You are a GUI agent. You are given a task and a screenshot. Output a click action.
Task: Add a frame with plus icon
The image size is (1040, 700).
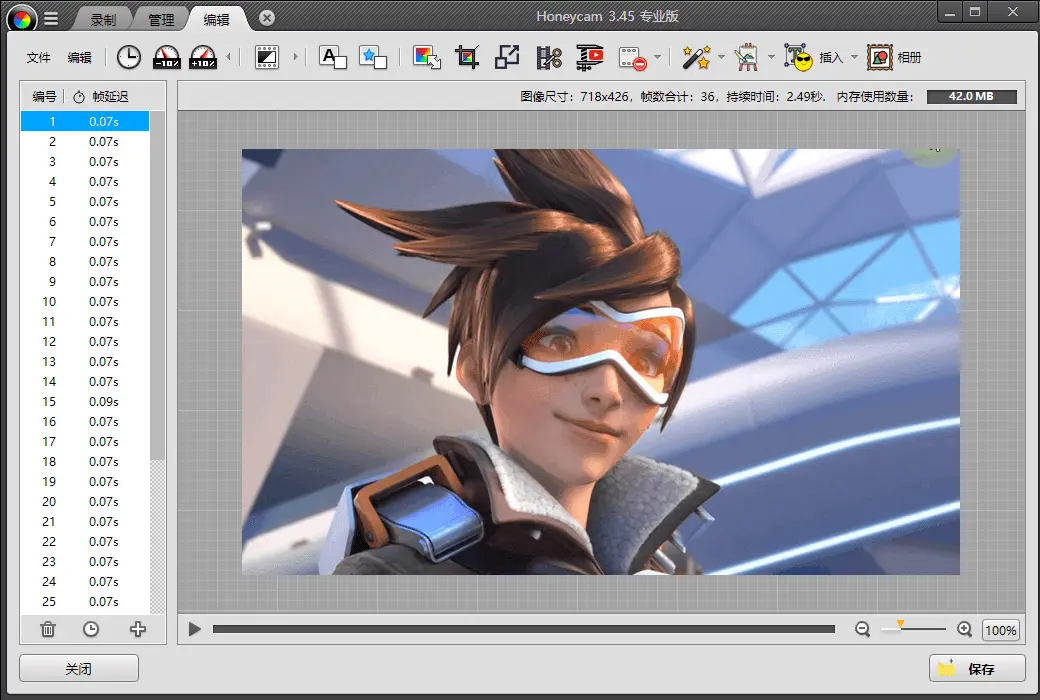[x=137, y=629]
